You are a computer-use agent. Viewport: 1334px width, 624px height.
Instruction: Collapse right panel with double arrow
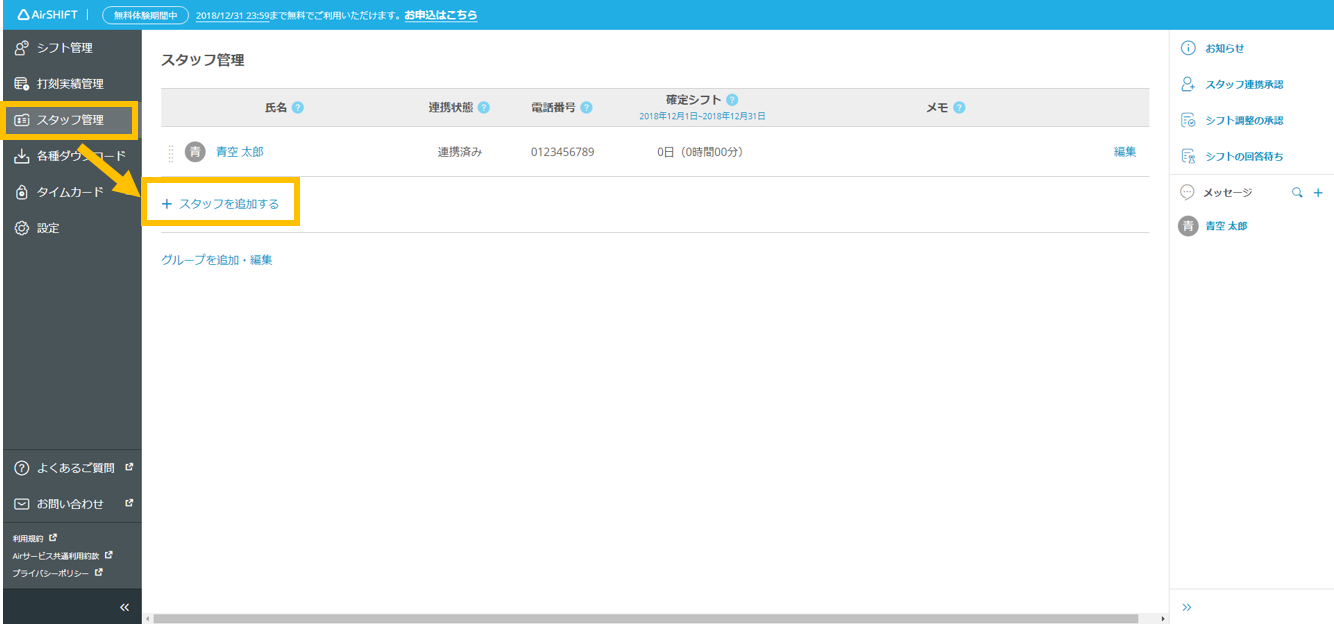[1187, 607]
